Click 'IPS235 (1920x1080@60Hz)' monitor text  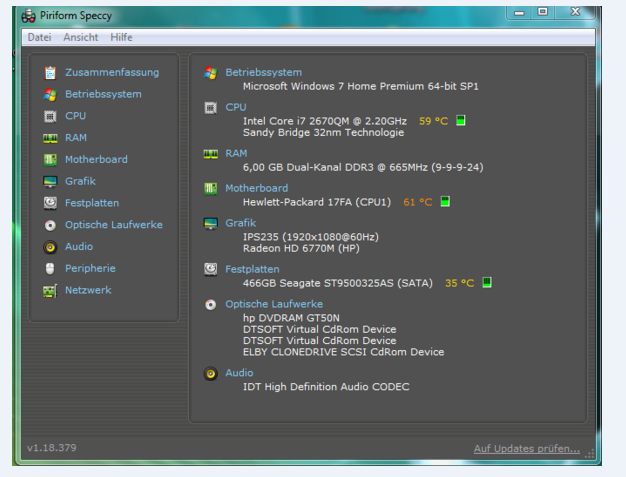coord(311,237)
